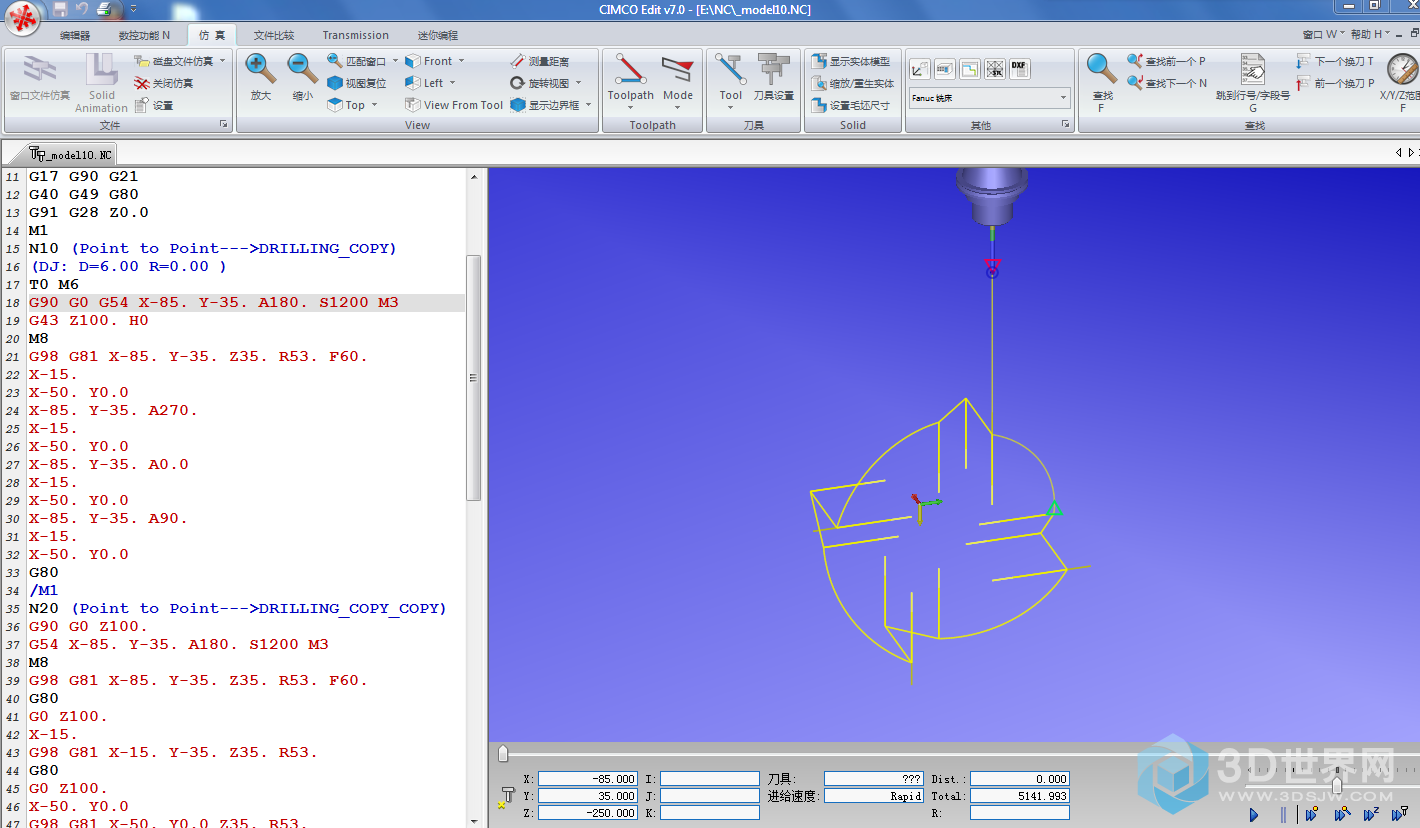Switch to the 迷你编程 ribbon tab
This screenshot has height=828, width=1420.
(x=438, y=35)
